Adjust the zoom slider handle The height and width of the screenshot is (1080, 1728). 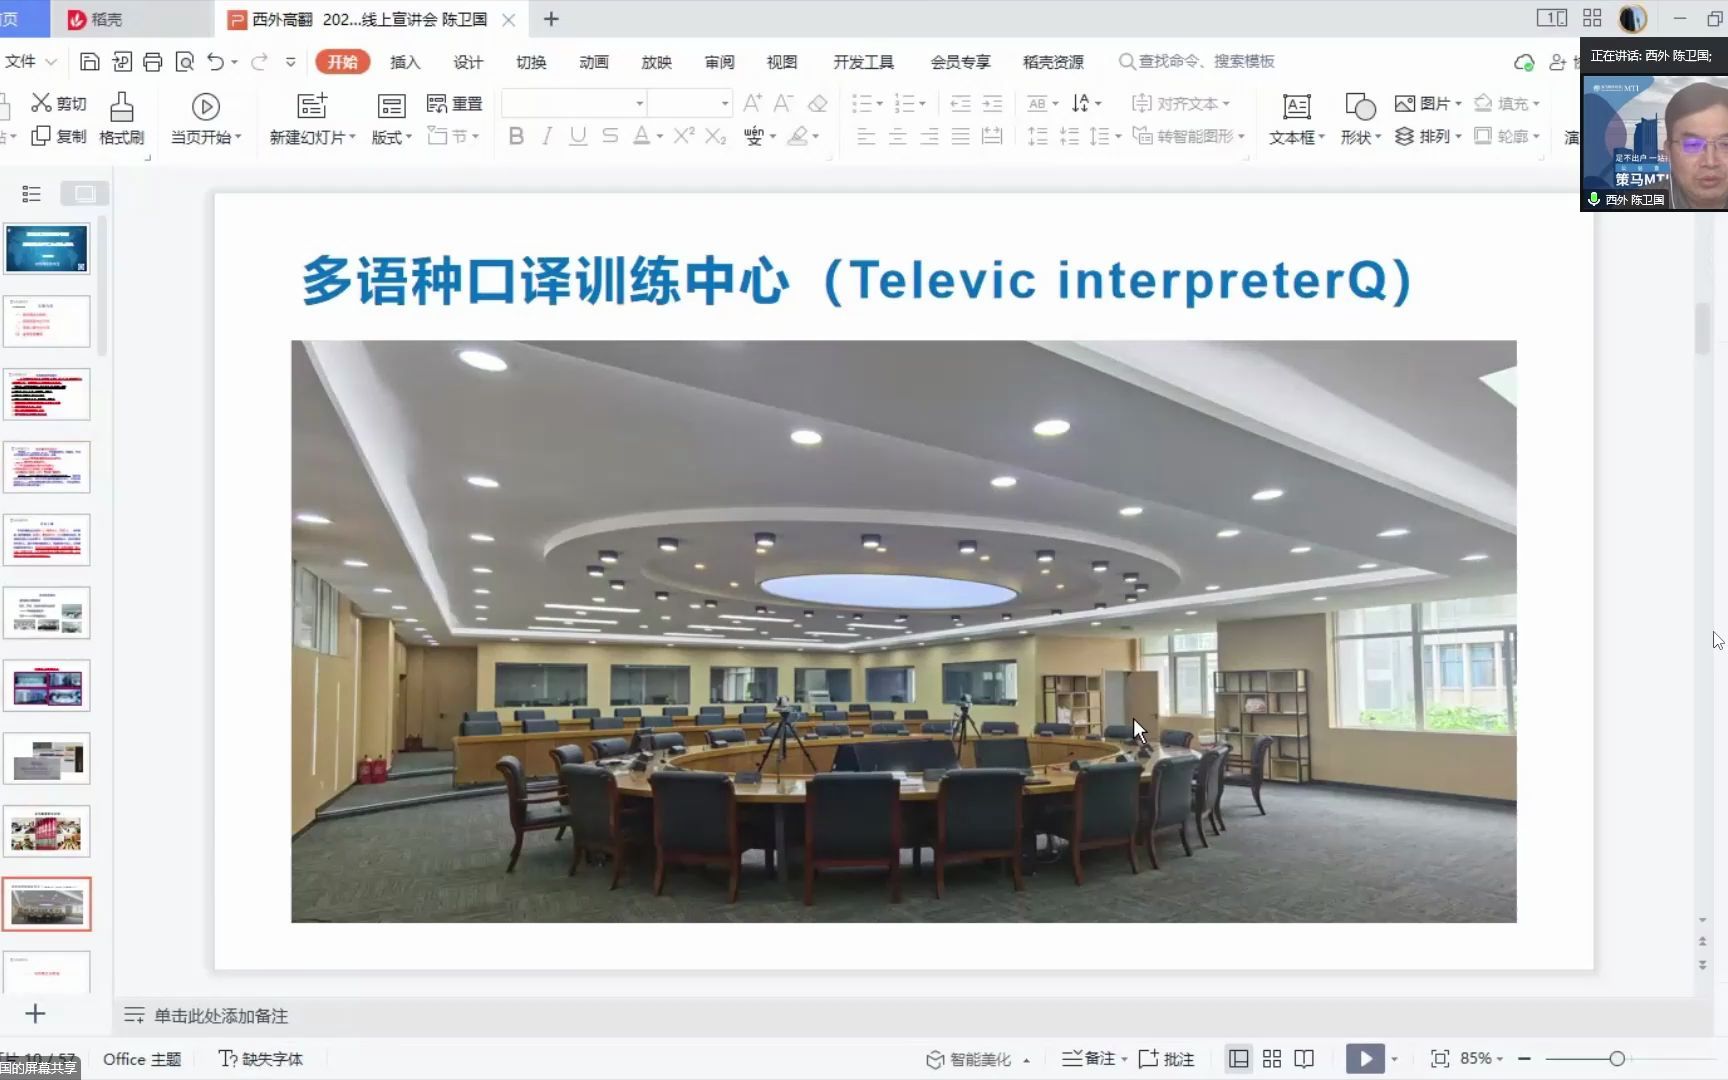(x=1617, y=1058)
